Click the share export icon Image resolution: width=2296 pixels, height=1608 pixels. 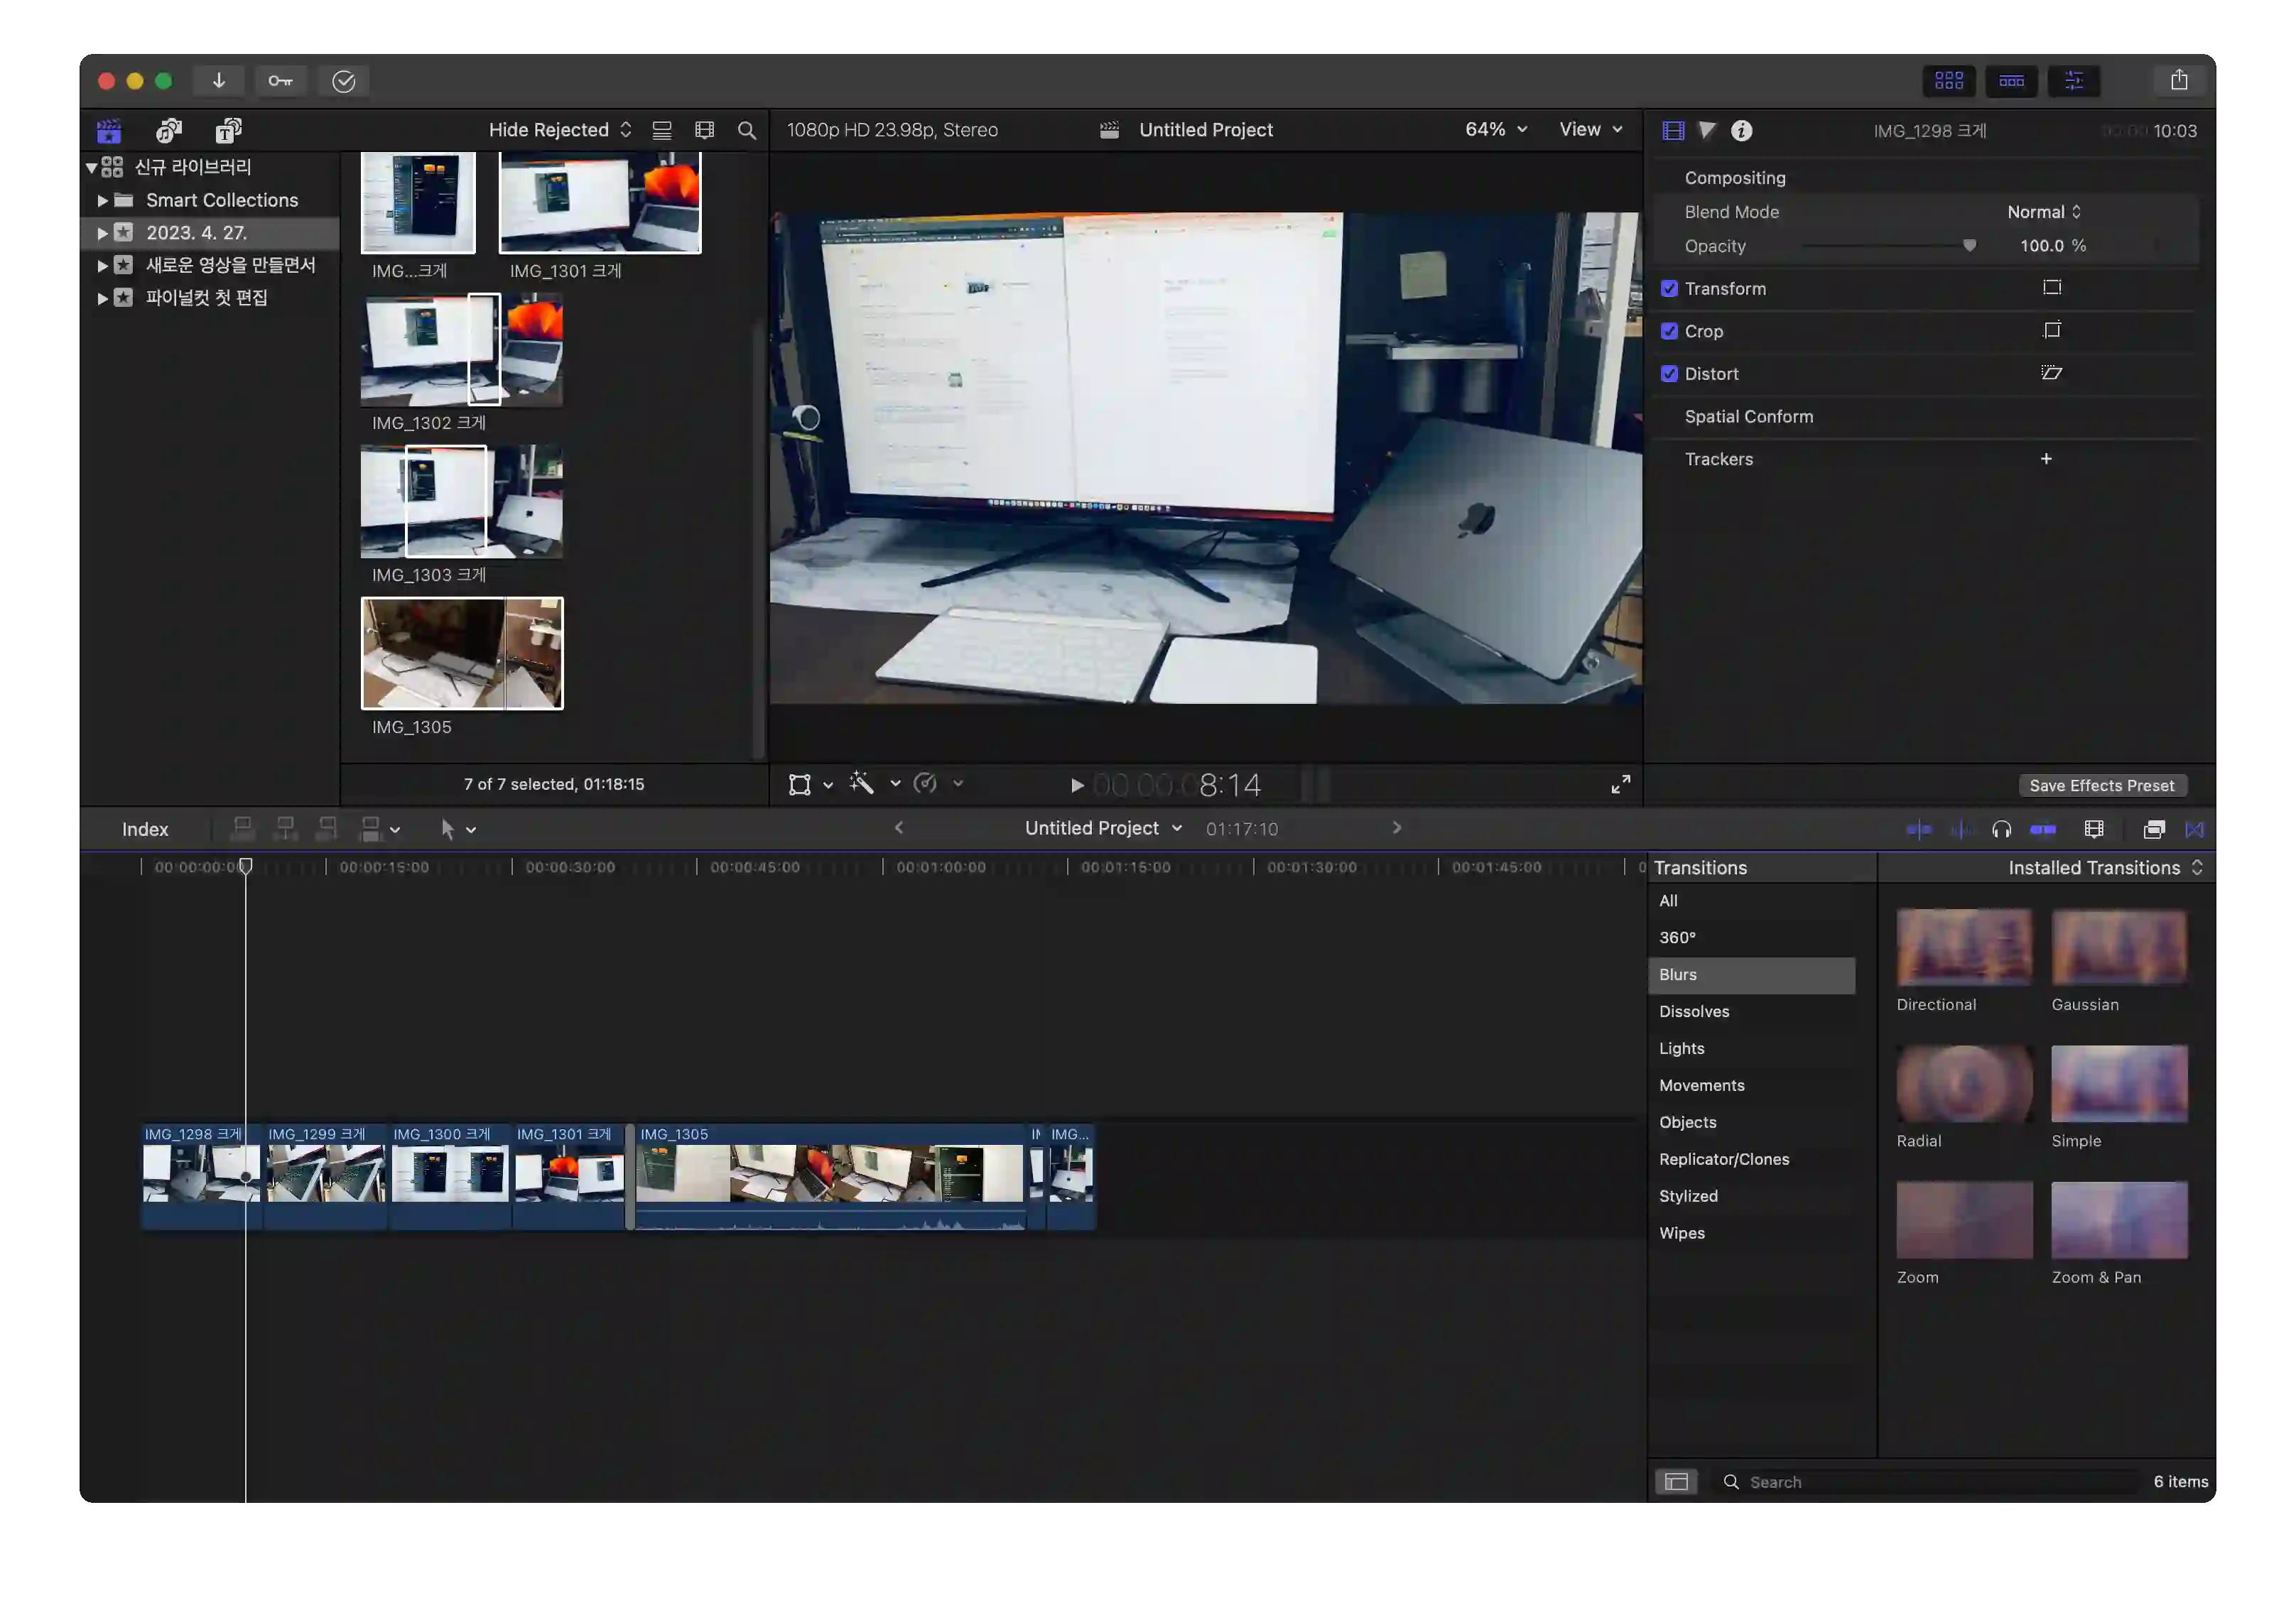(x=2179, y=81)
